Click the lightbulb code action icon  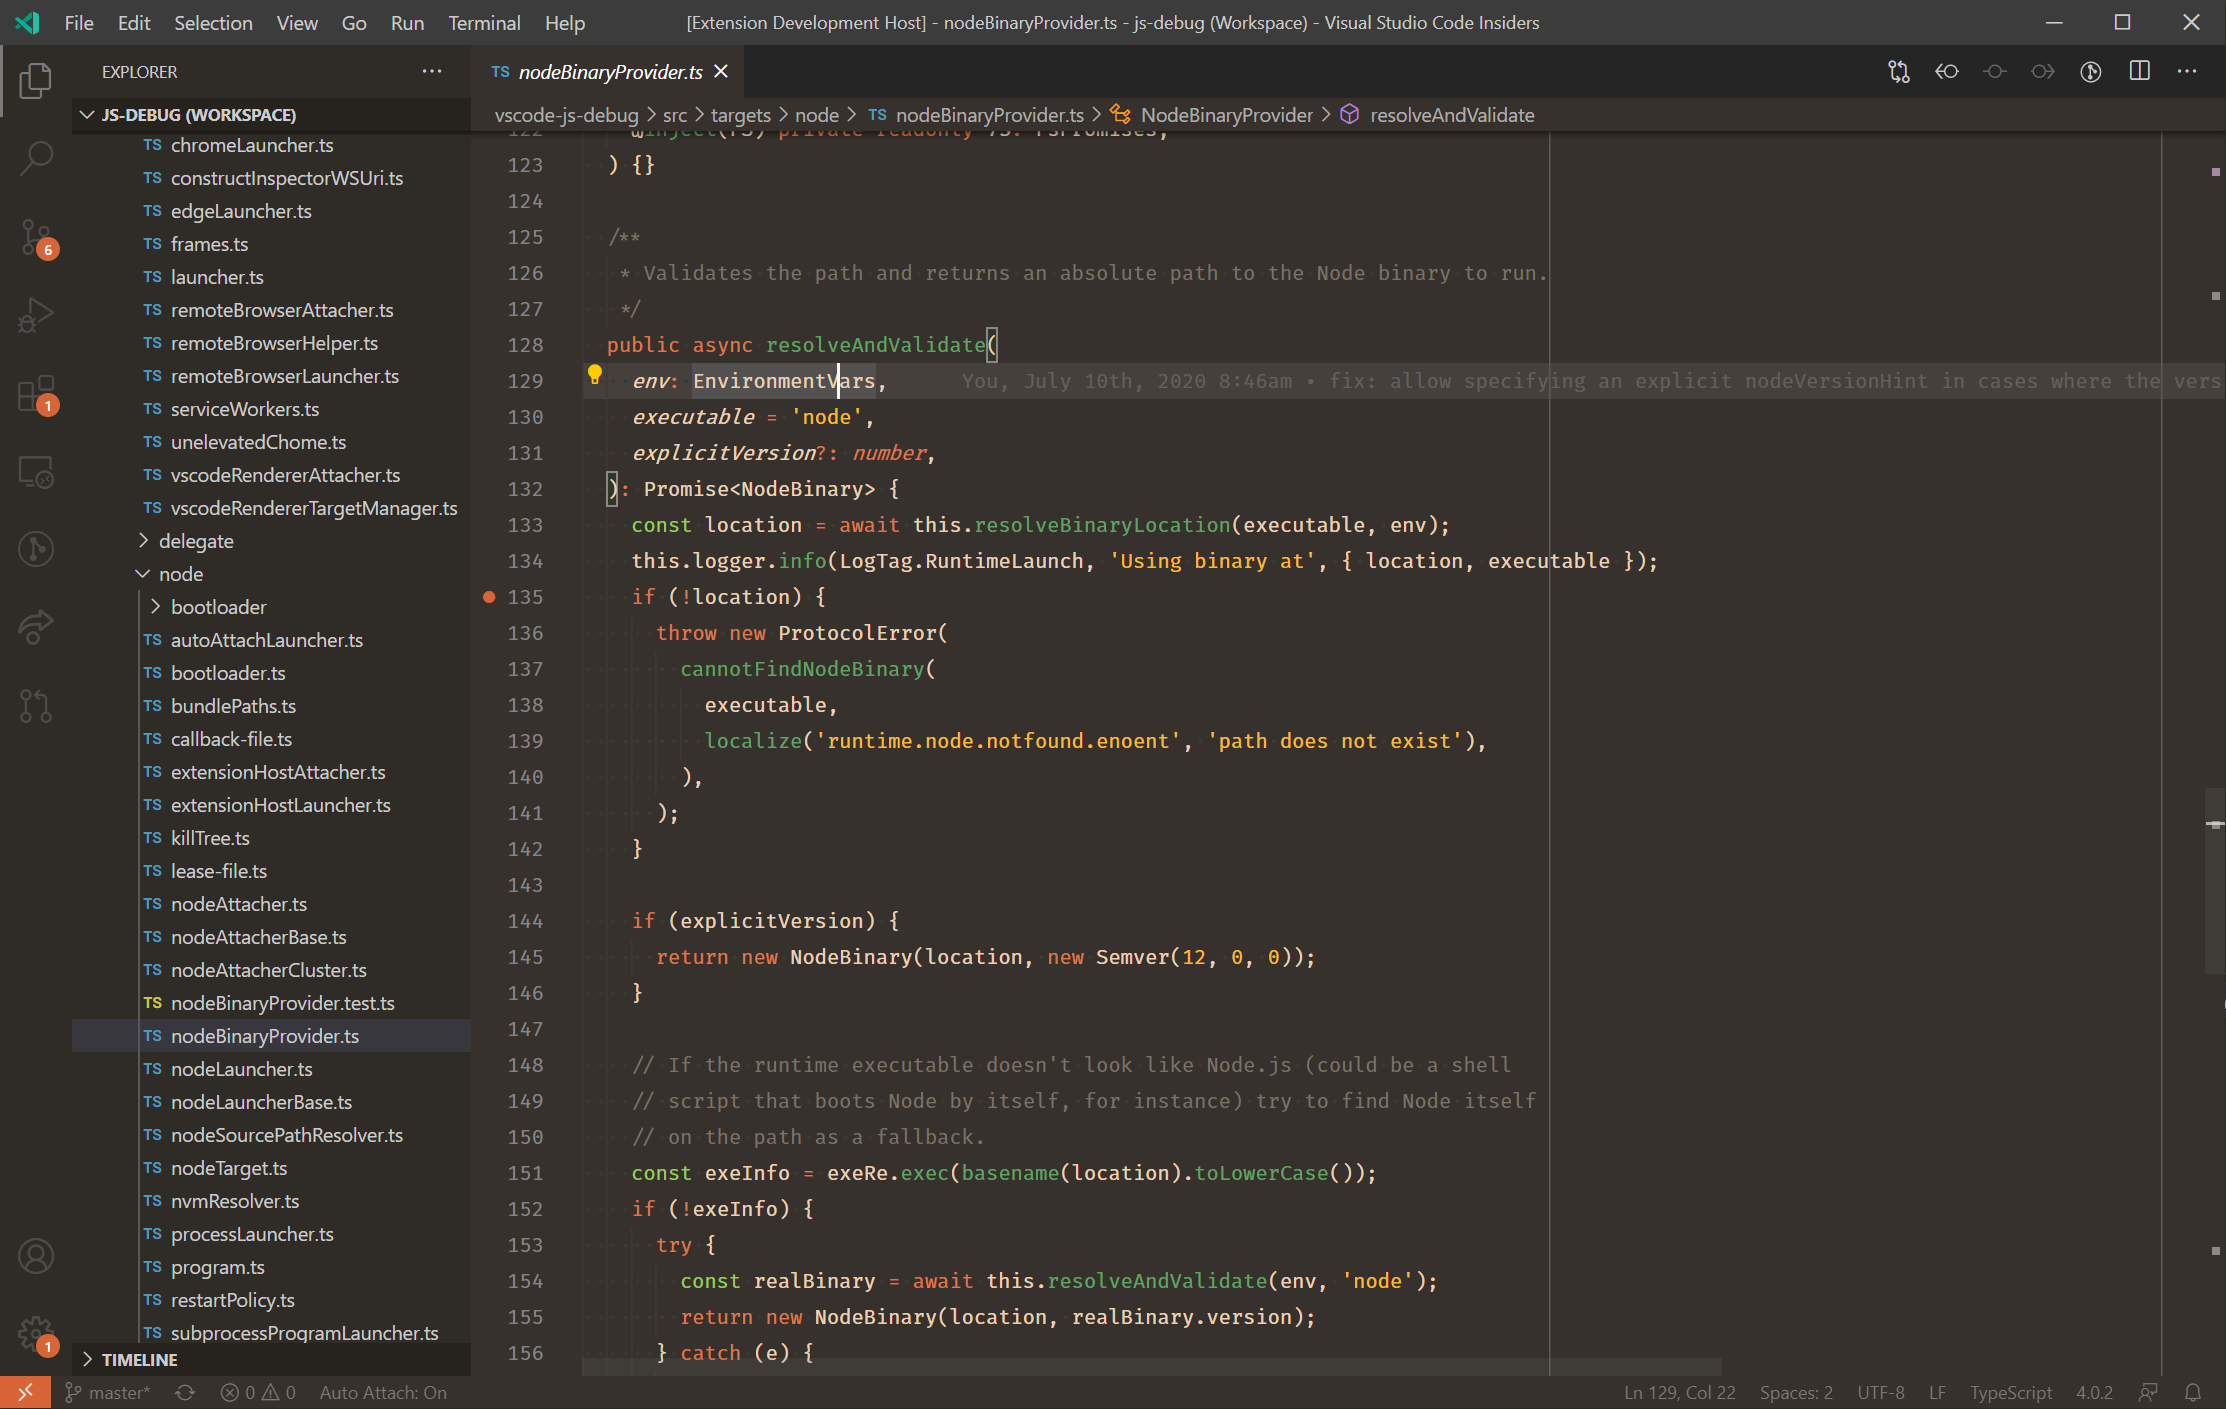594,375
